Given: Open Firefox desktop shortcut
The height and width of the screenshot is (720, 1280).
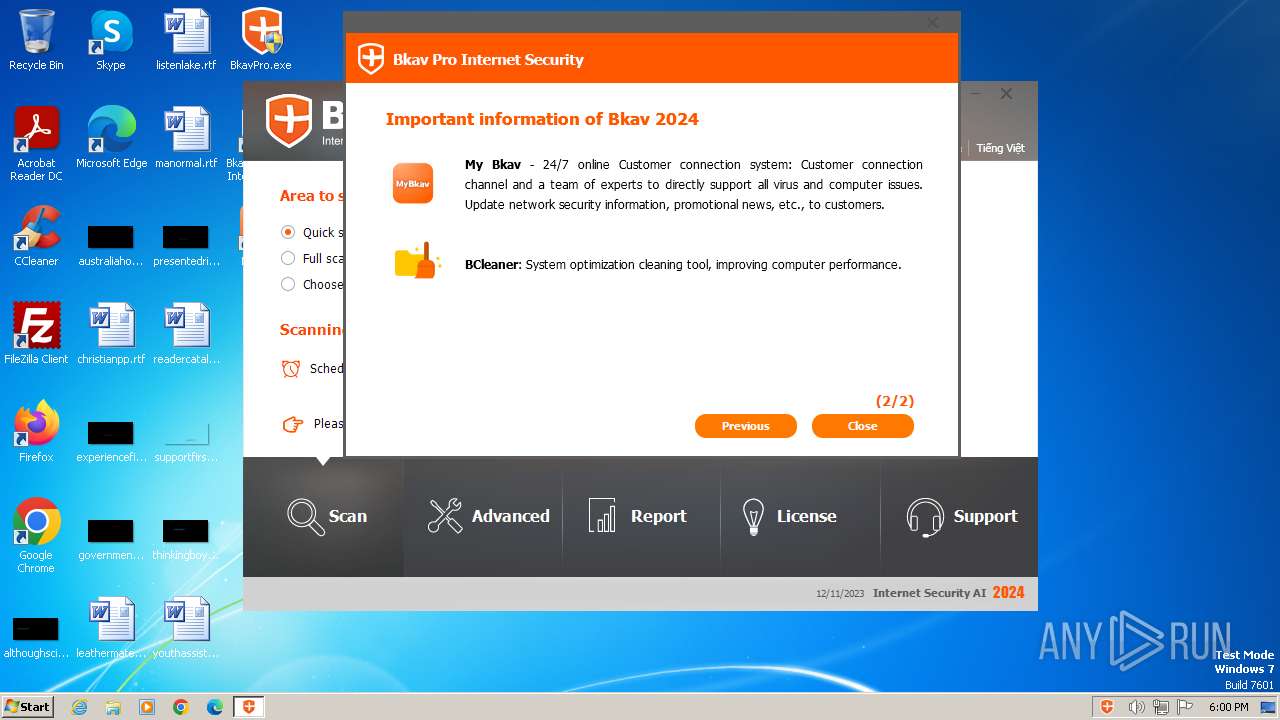Looking at the screenshot, I should (x=36, y=432).
